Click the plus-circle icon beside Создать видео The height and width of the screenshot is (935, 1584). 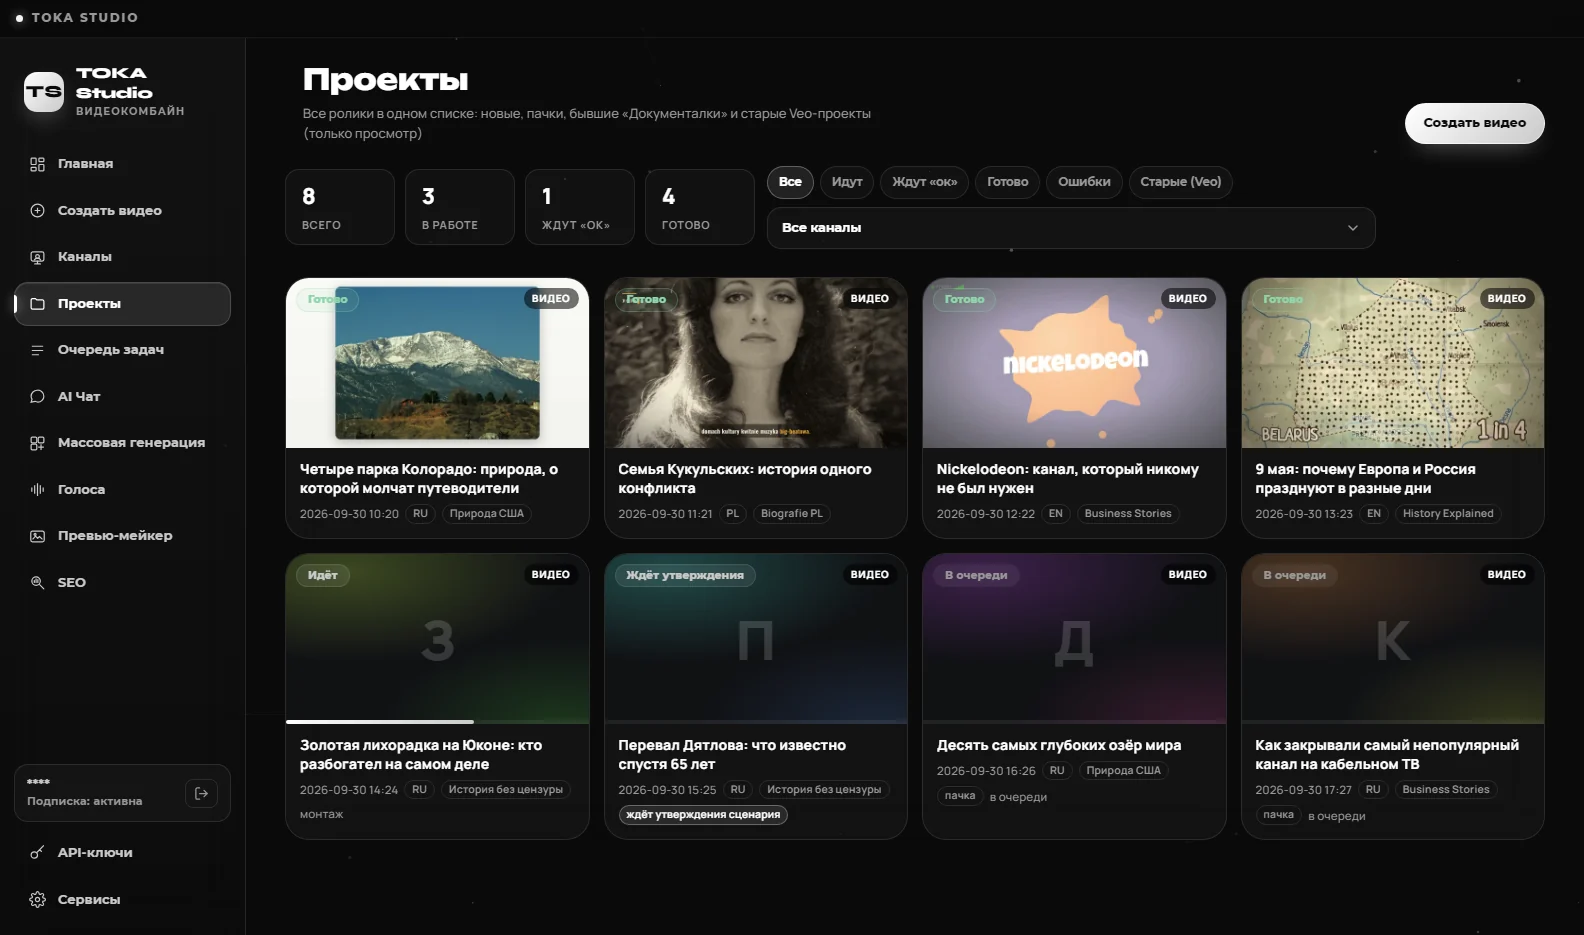click(37, 211)
